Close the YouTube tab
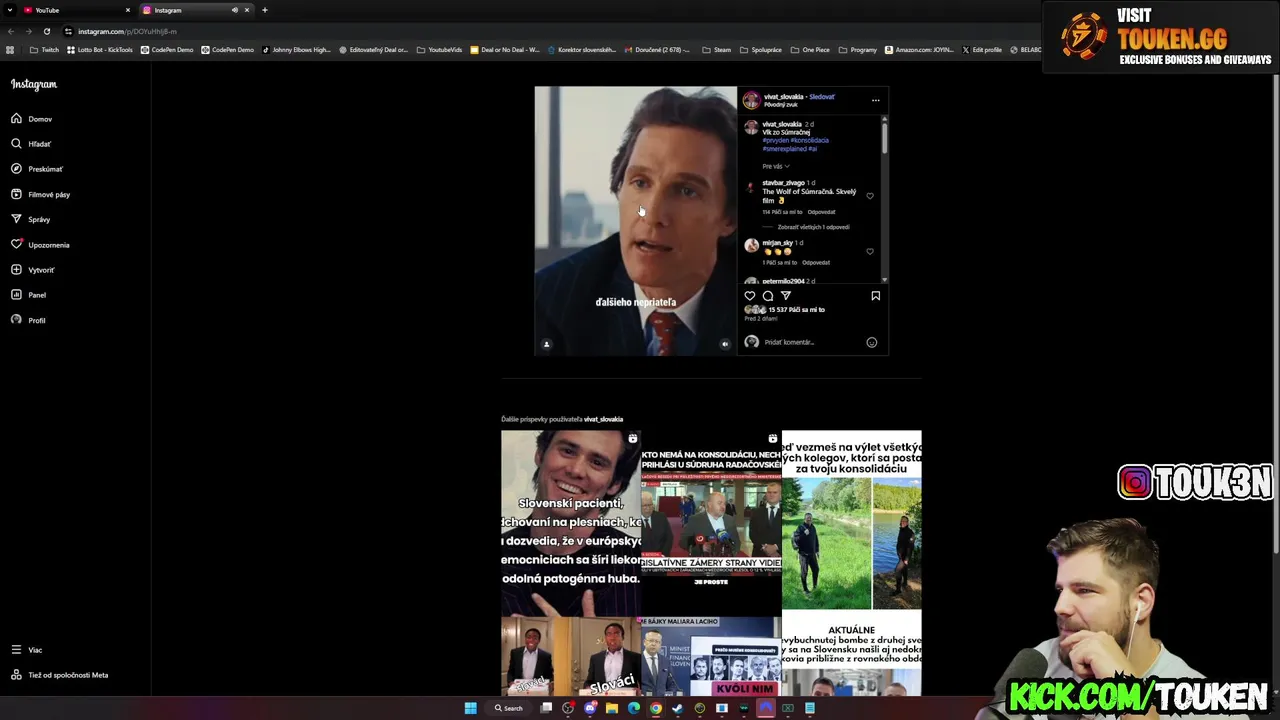 [128, 10]
